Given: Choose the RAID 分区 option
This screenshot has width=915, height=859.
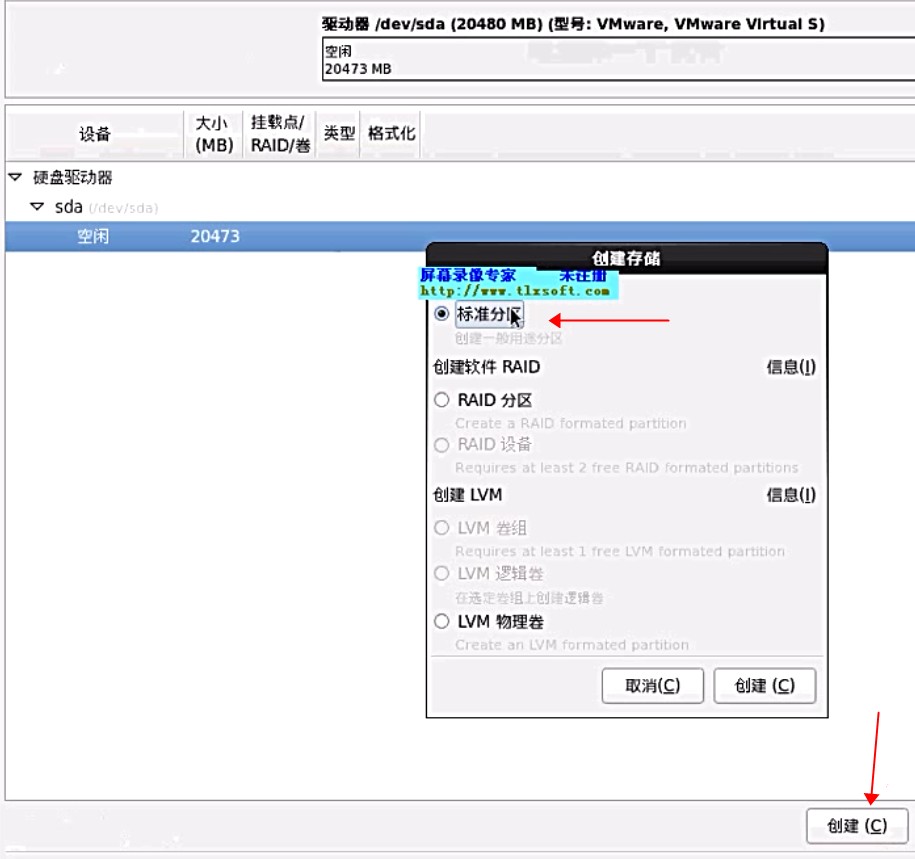Looking at the screenshot, I should (x=442, y=400).
